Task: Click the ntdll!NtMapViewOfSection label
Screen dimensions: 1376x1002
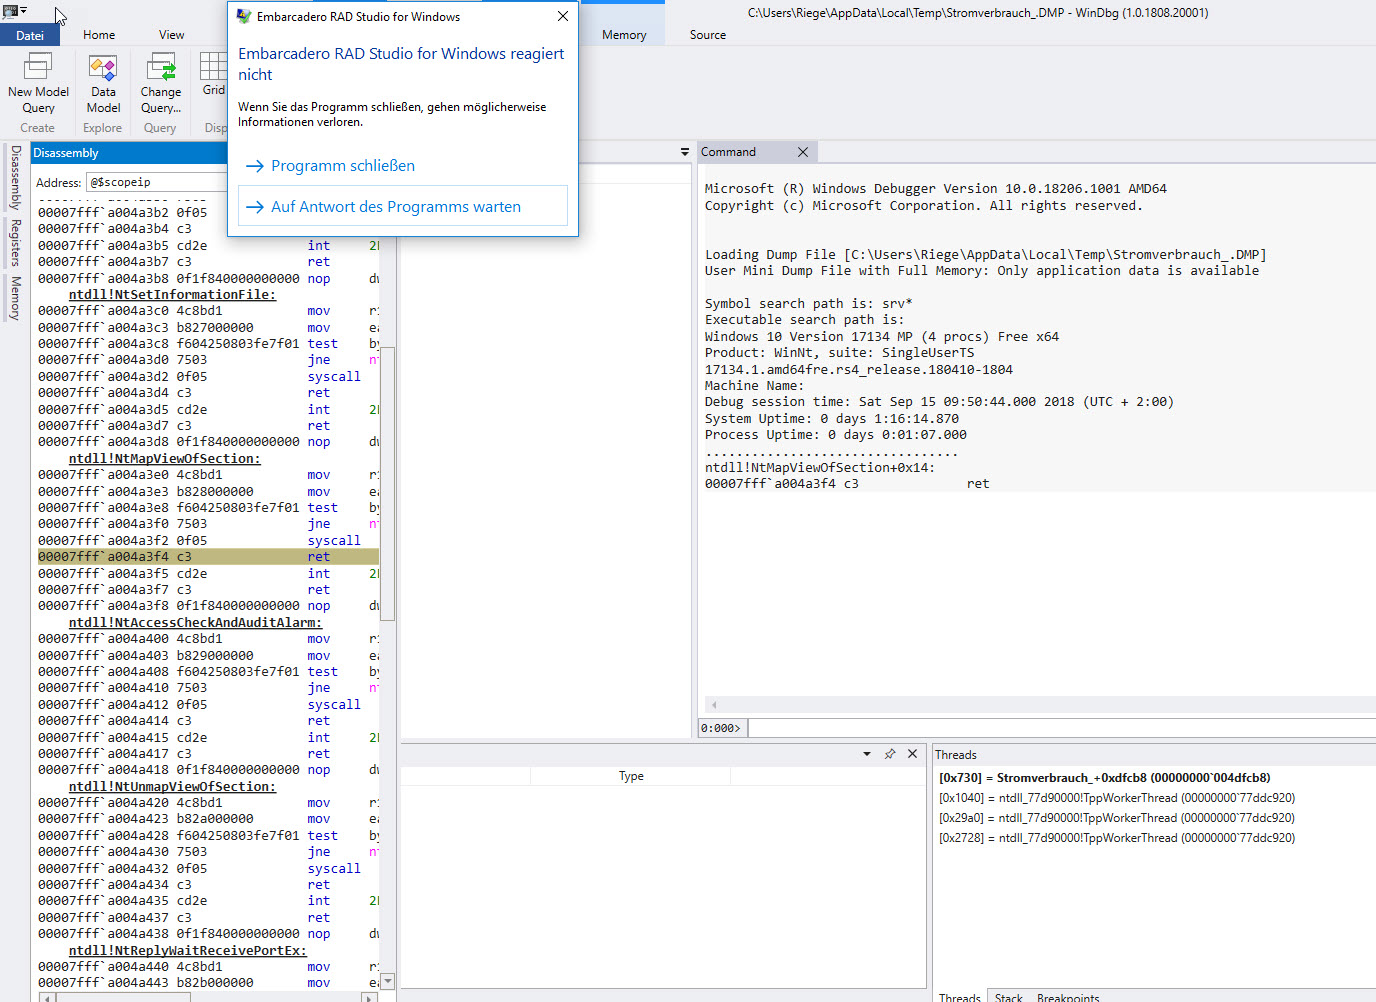Action: (x=164, y=459)
